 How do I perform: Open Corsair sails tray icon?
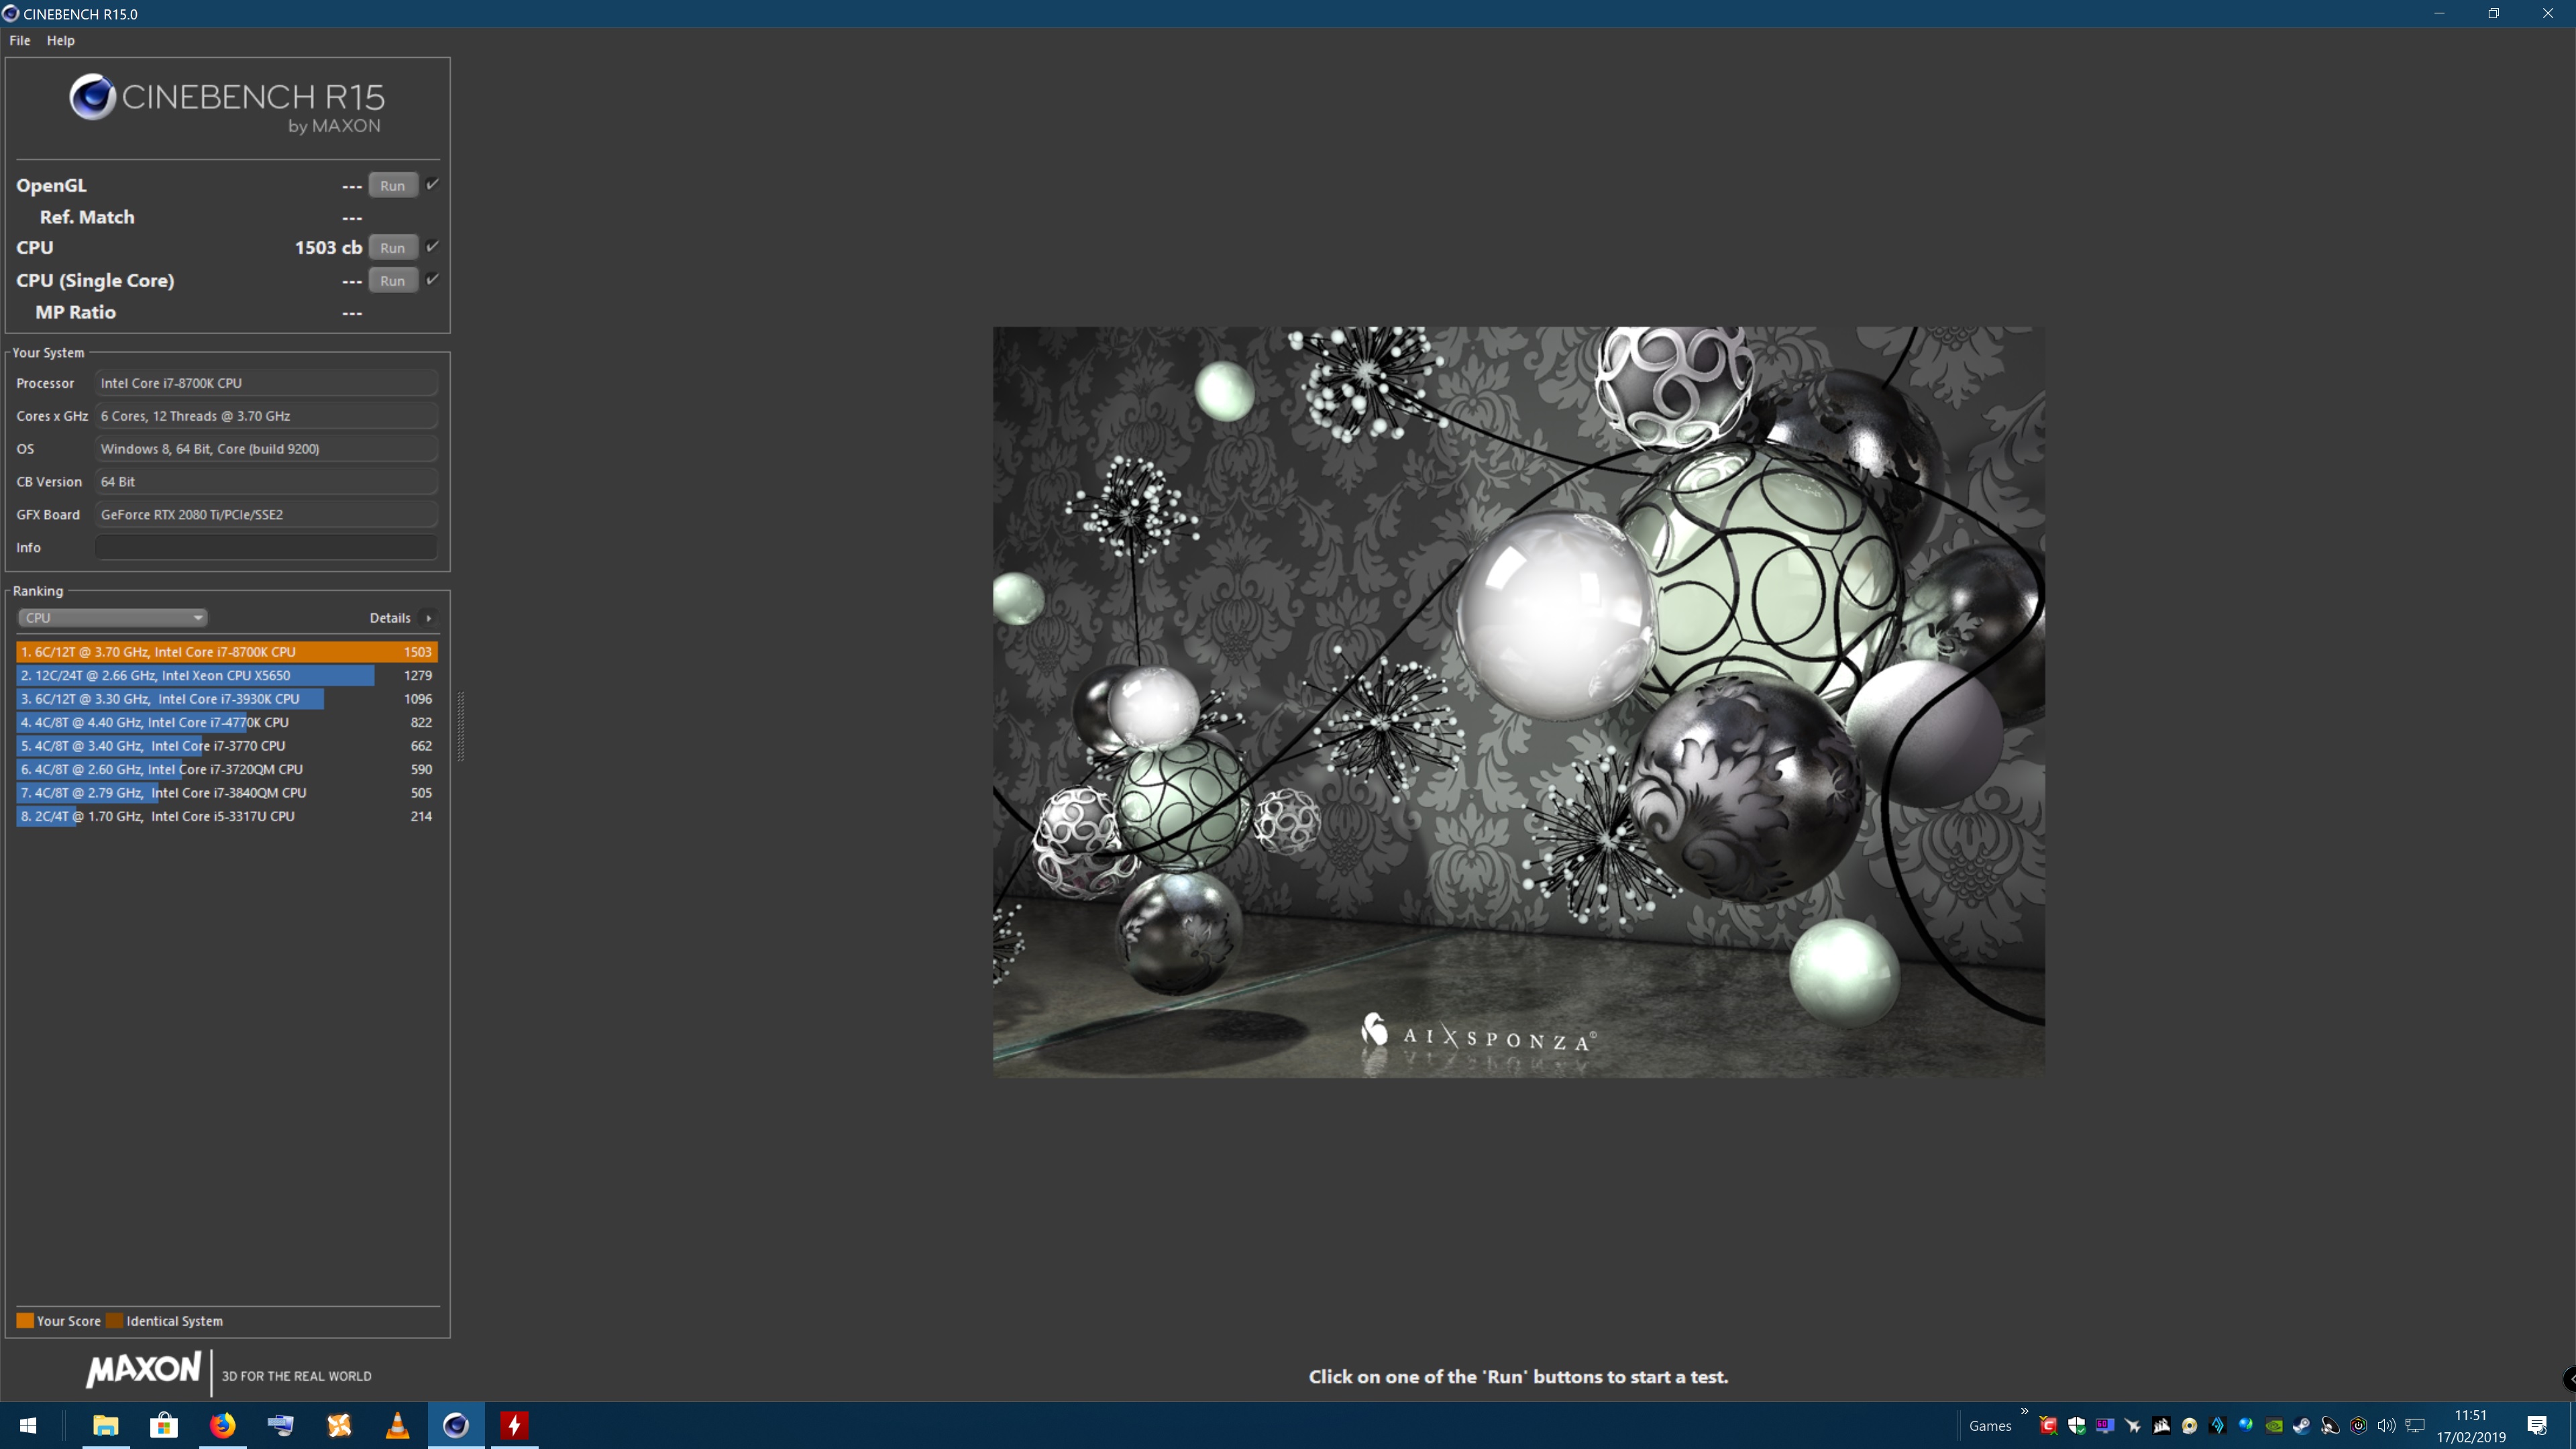(2161, 1426)
